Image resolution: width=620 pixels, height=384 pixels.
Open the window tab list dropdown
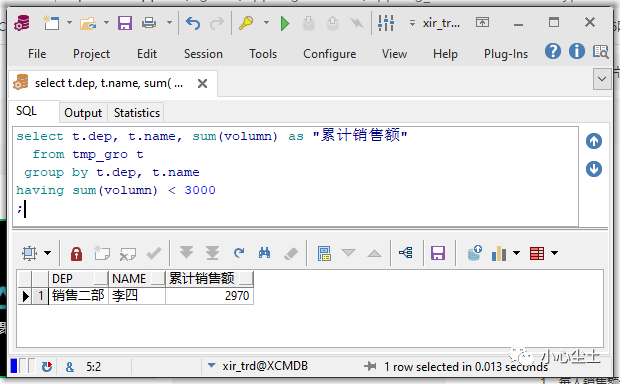602,79
